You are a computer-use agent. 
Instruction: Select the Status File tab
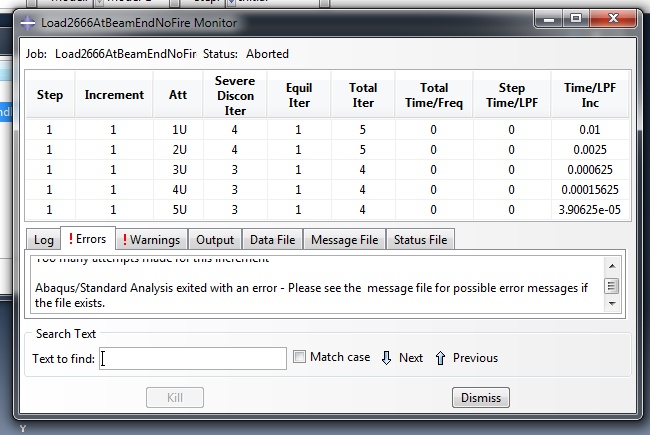pyautogui.click(x=420, y=240)
